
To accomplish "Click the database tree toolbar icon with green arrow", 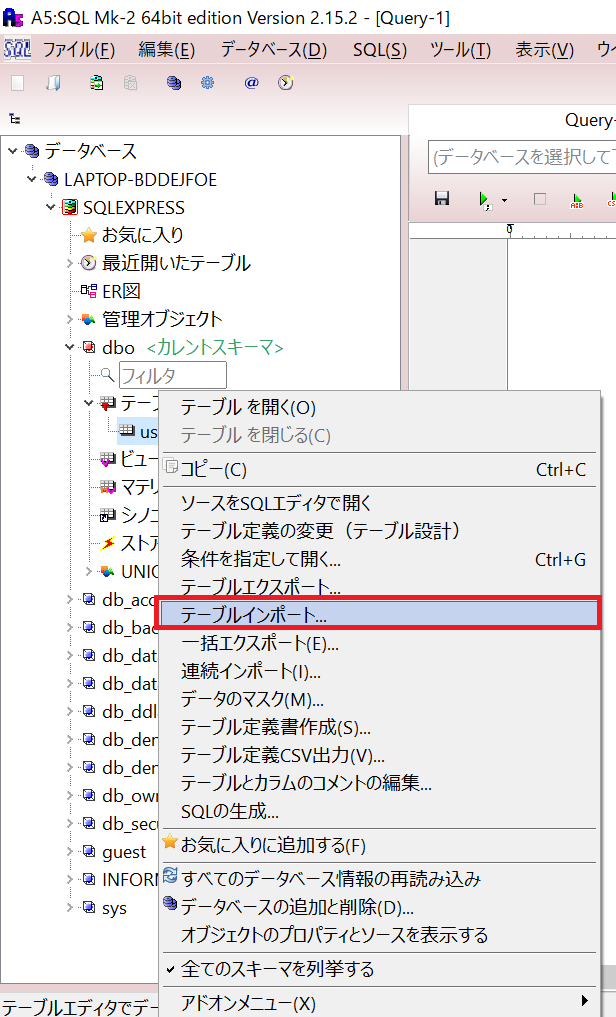I will tap(97, 83).
